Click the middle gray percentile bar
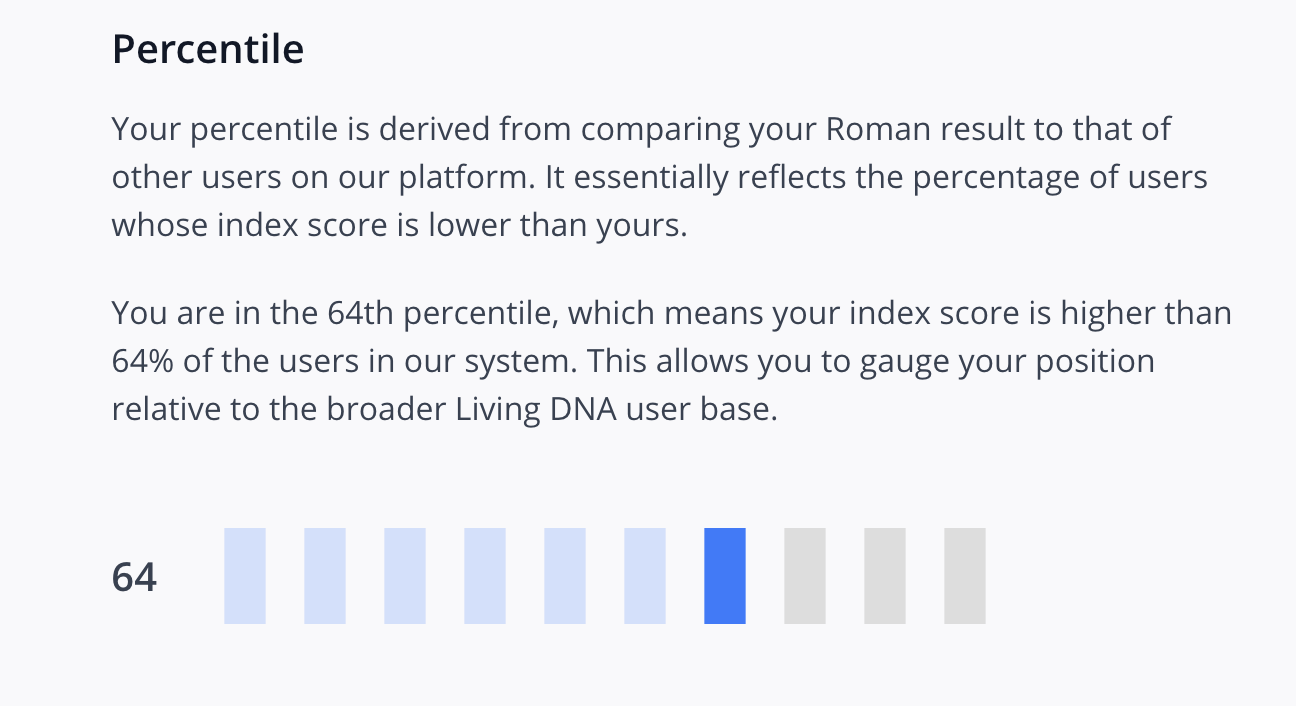 click(885, 576)
